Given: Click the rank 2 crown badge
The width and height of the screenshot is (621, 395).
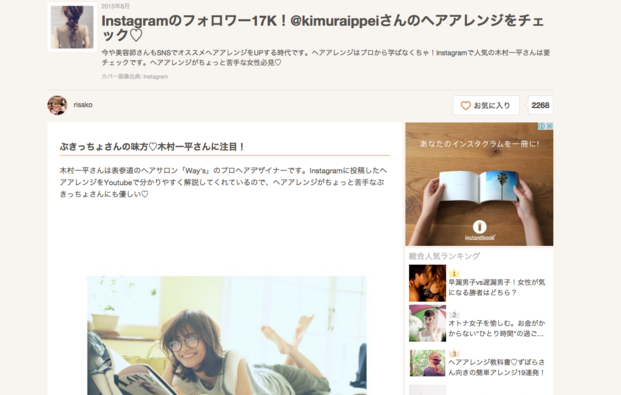Looking at the screenshot, I should coord(454,314).
